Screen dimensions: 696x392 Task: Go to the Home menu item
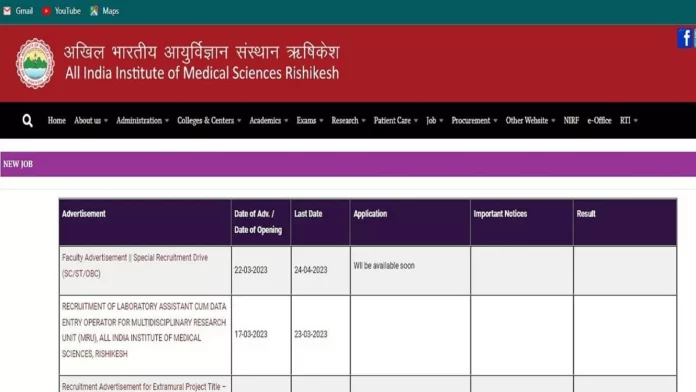pyautogui.click(x=56, y=120)
